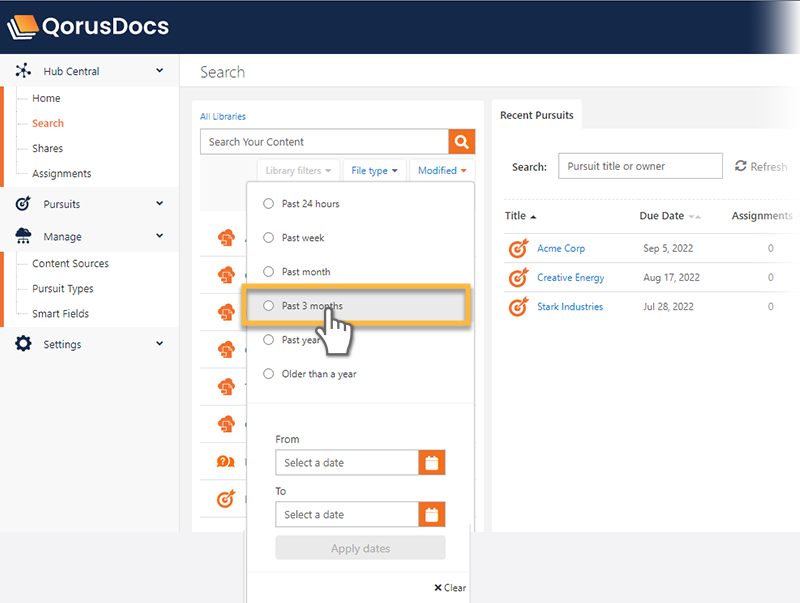The width and height of the screenshot is (800, 603).
Task: Focus the Search Your Content field
Action: coord(324,142)
